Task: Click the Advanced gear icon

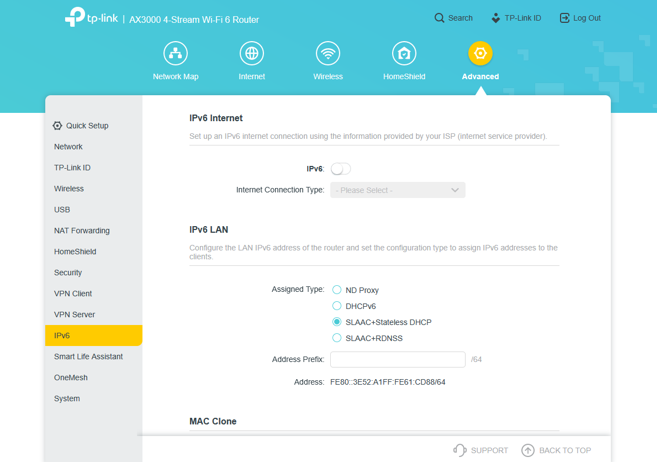Action: [x=480, y=53]
